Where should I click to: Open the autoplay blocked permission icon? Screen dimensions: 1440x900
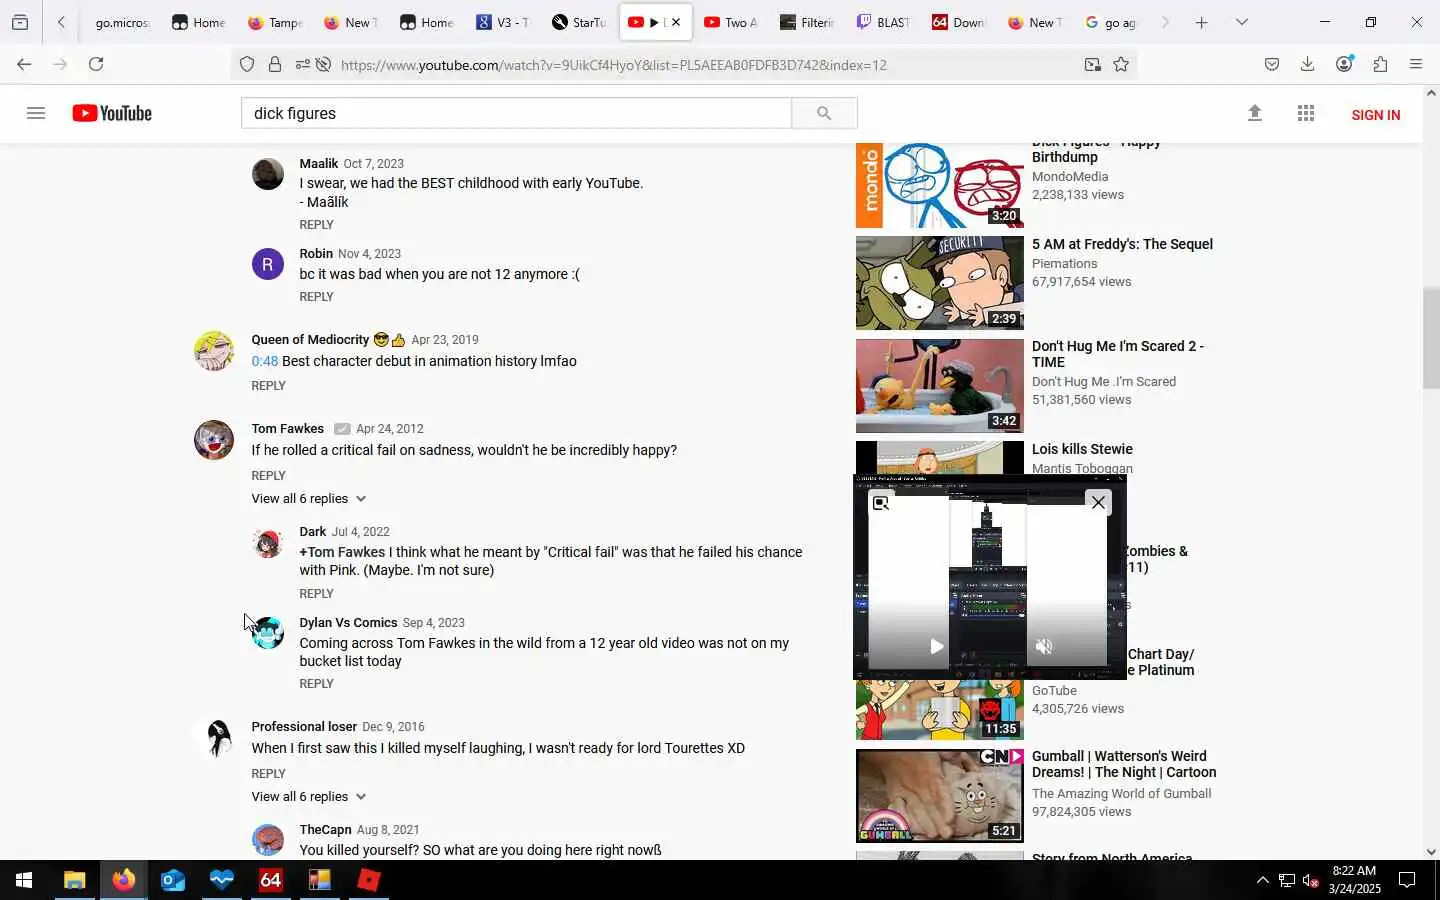tap(323, 65)
